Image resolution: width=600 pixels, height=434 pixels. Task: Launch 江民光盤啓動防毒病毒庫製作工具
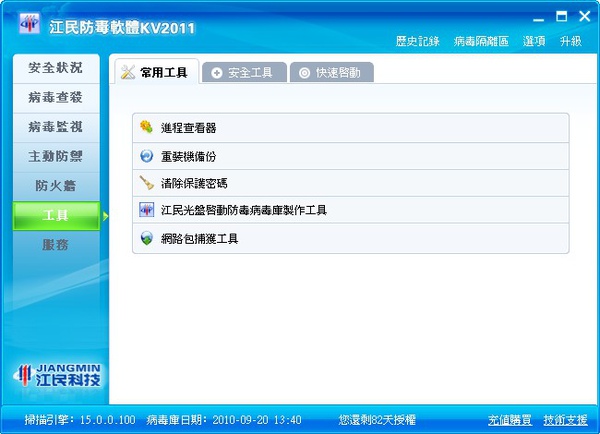click(351, 210)
